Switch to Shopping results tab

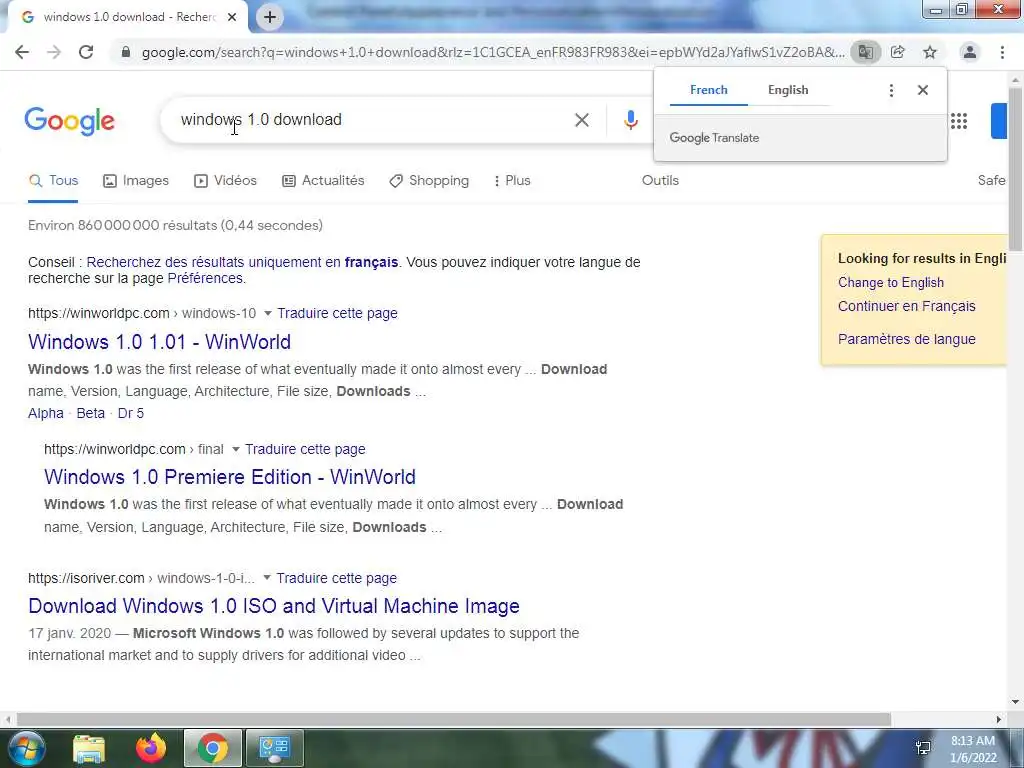[x=429, y=181]
